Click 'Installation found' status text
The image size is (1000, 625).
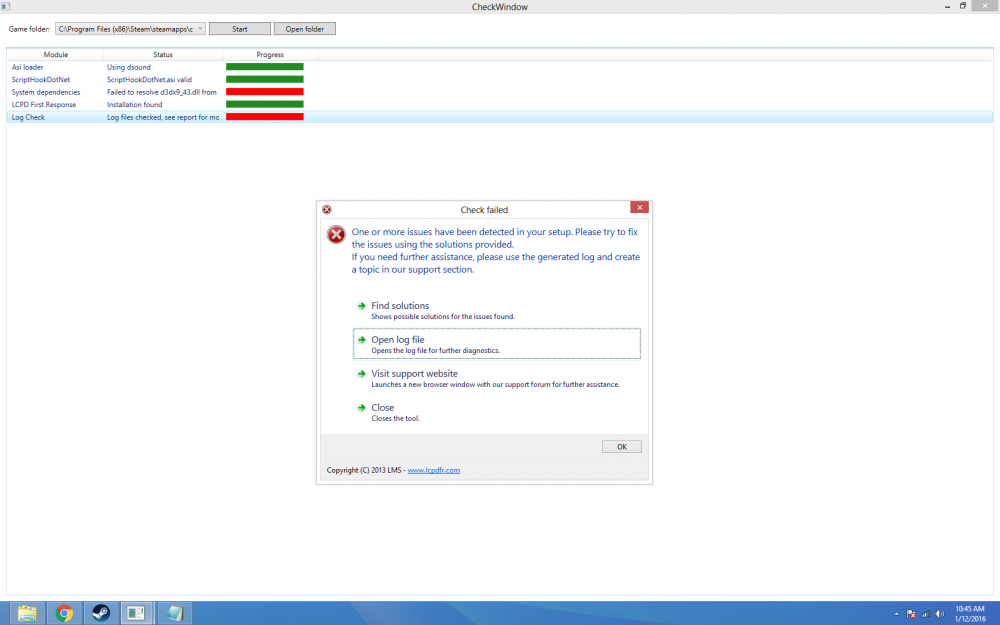tap(135, 105)
